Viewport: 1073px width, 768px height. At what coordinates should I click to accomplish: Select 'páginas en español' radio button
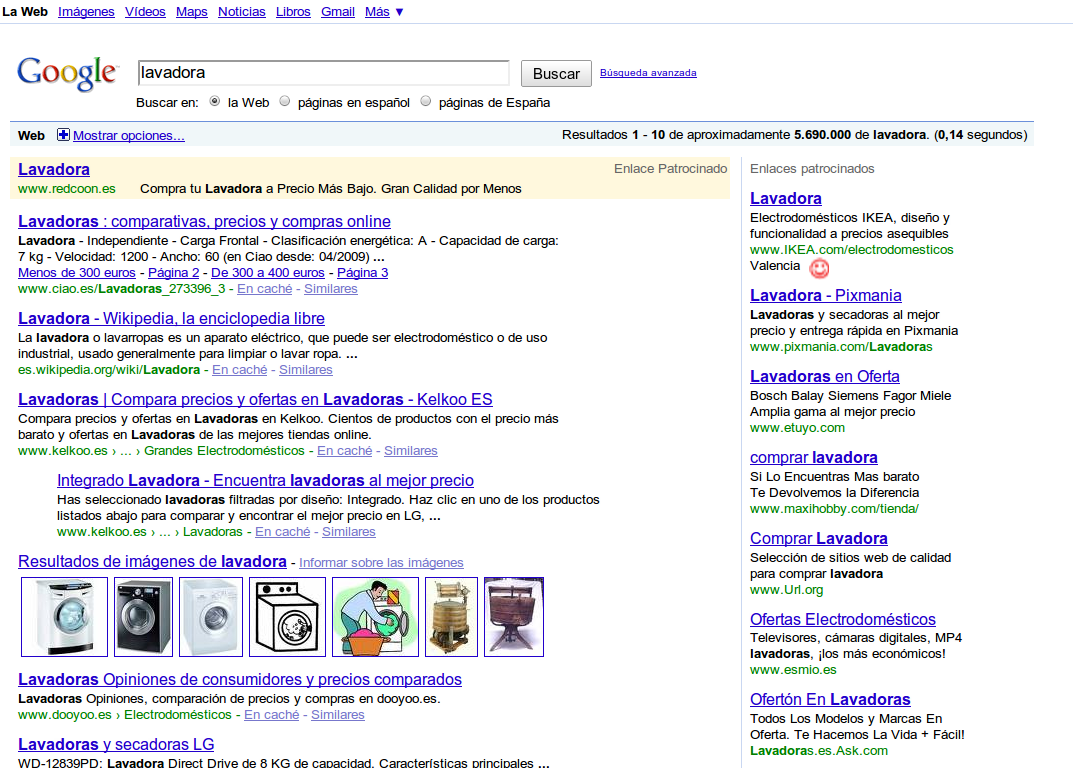(x=285, y=102)
